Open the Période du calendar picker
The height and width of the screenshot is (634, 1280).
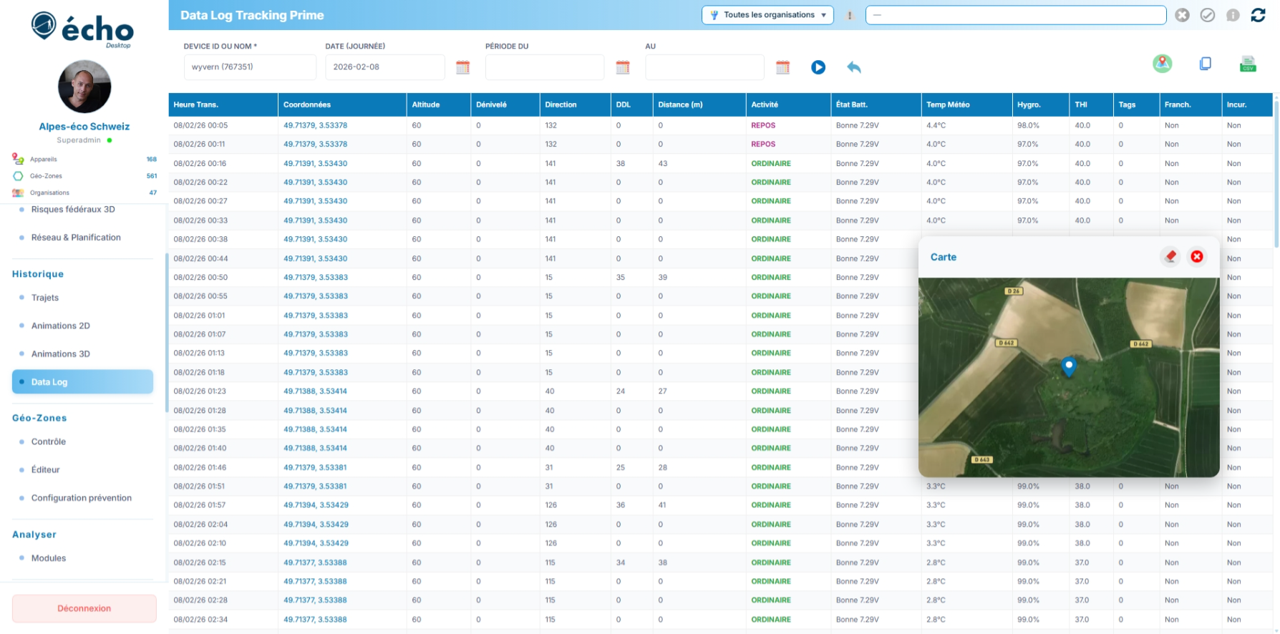tap(622, 67)
